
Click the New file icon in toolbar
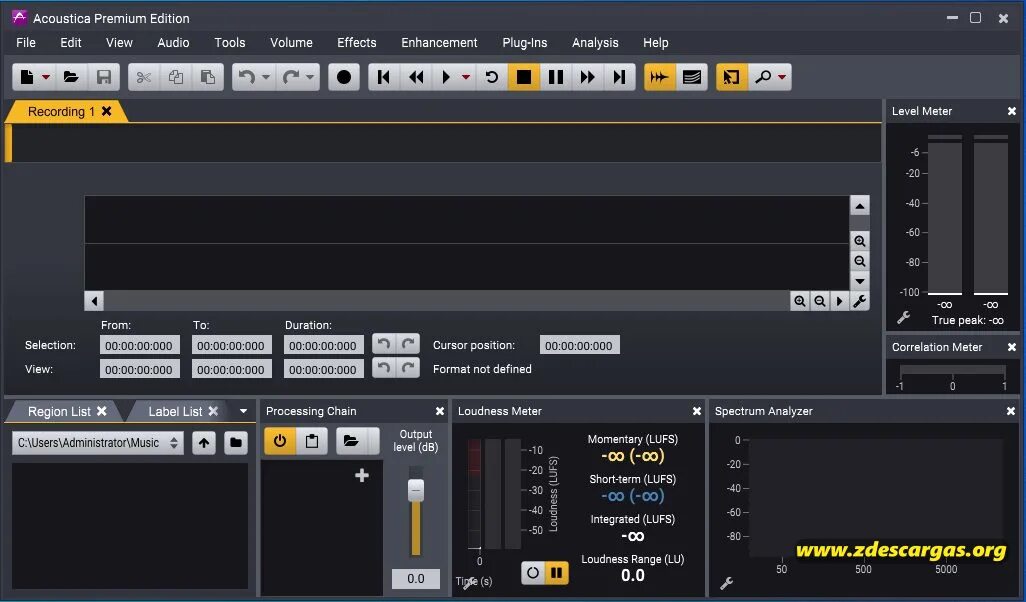27,77
